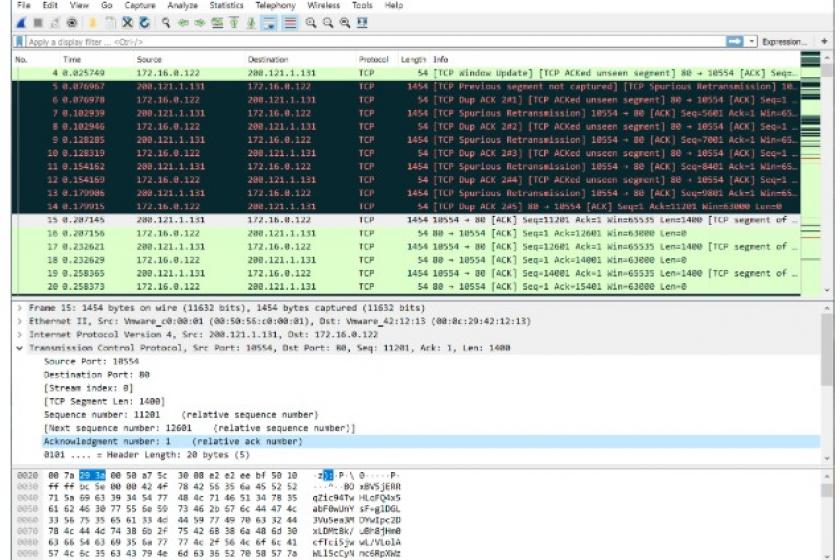The image size is (840, 560).
Task: Click the display filter bookmark icon
Action: (x=19, y=41)
